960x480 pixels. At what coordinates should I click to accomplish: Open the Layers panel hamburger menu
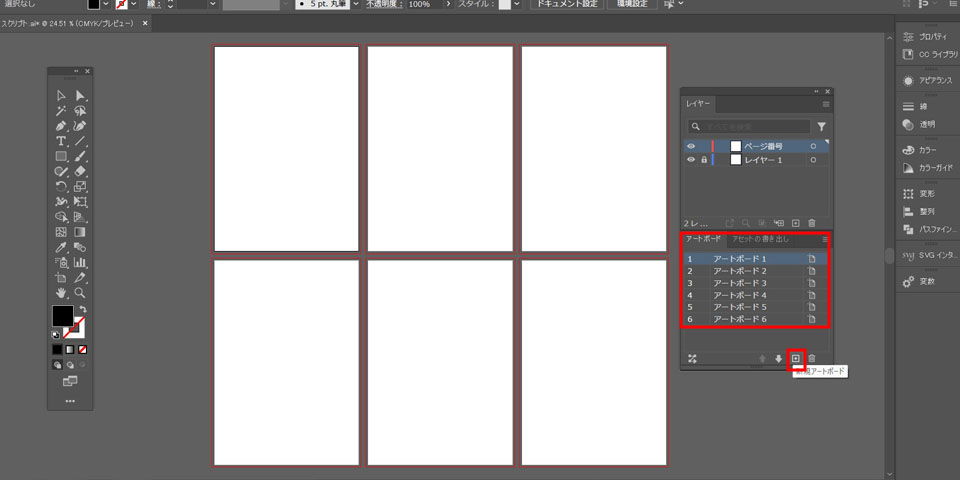point(825,104)
